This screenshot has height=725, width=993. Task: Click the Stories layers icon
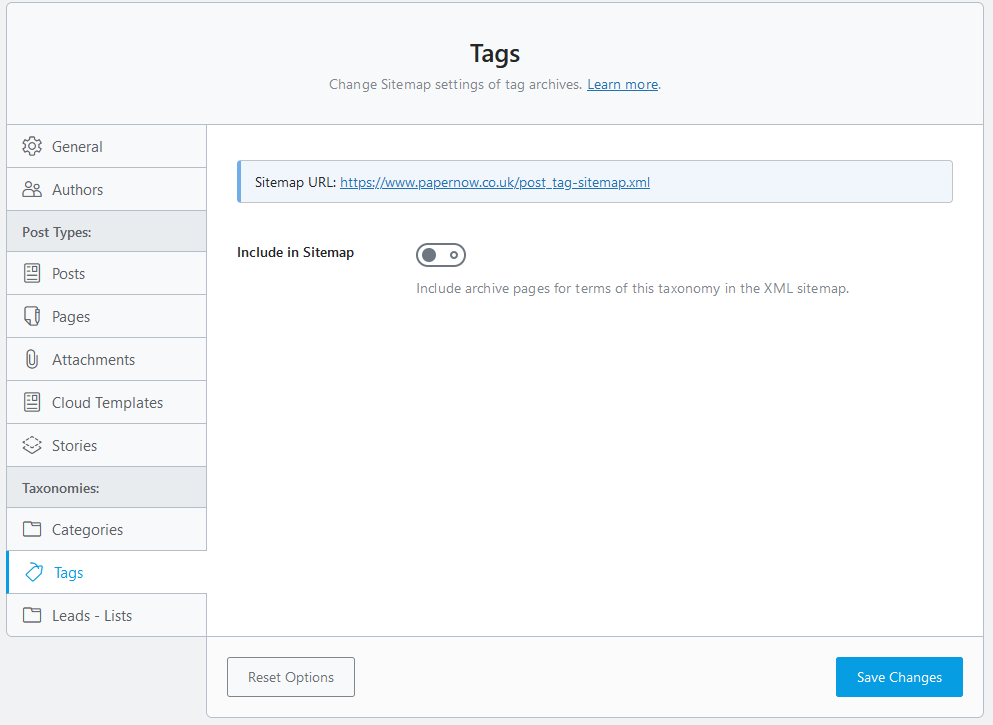coord(32,445)
